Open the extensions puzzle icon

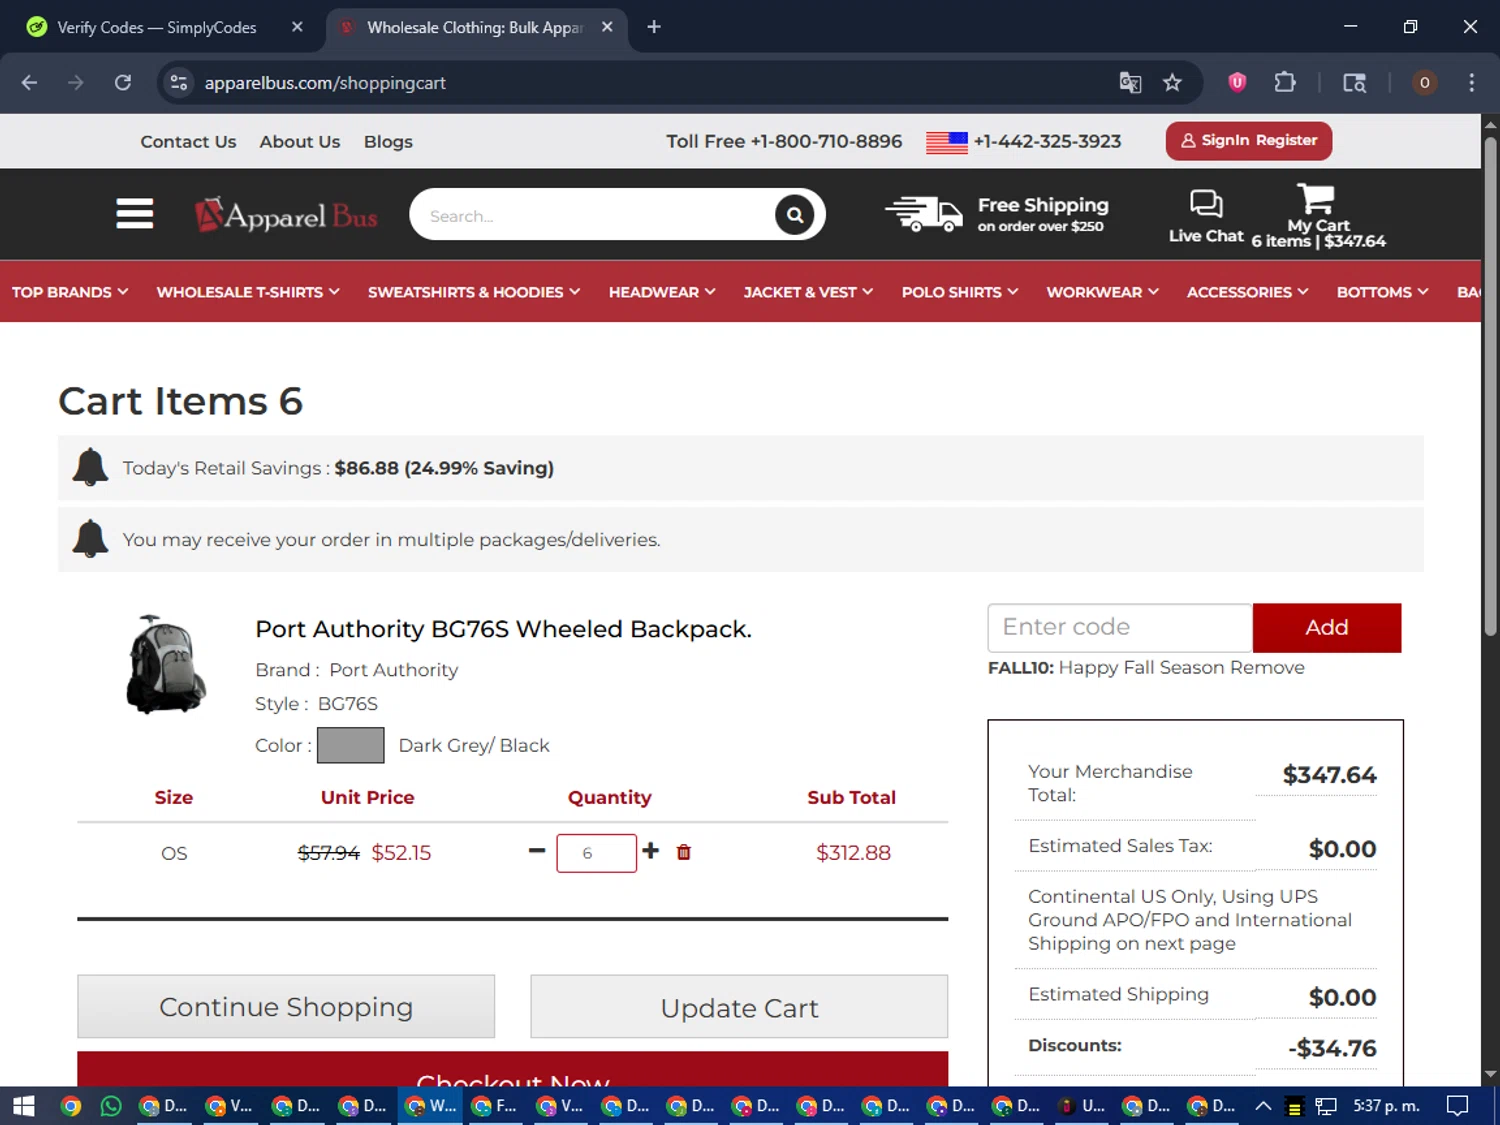[x=1285, y=83]
